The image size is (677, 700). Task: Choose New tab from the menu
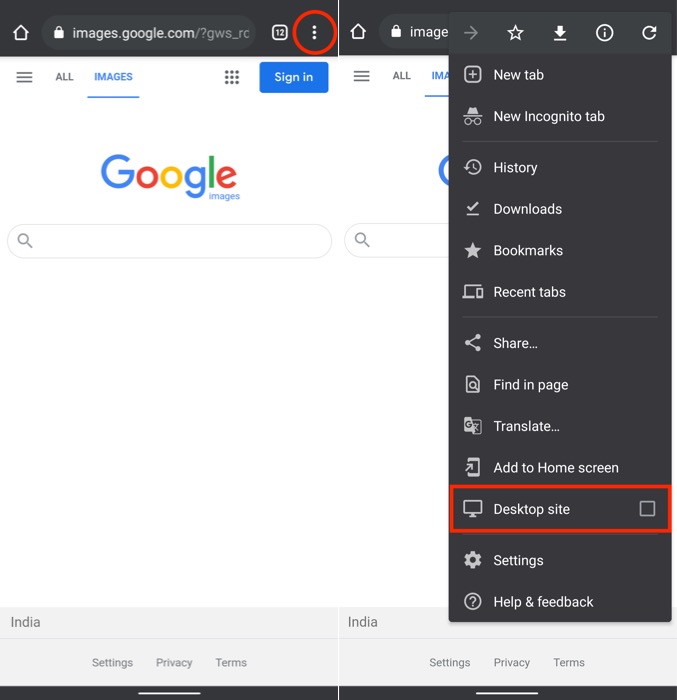[560, 75]
